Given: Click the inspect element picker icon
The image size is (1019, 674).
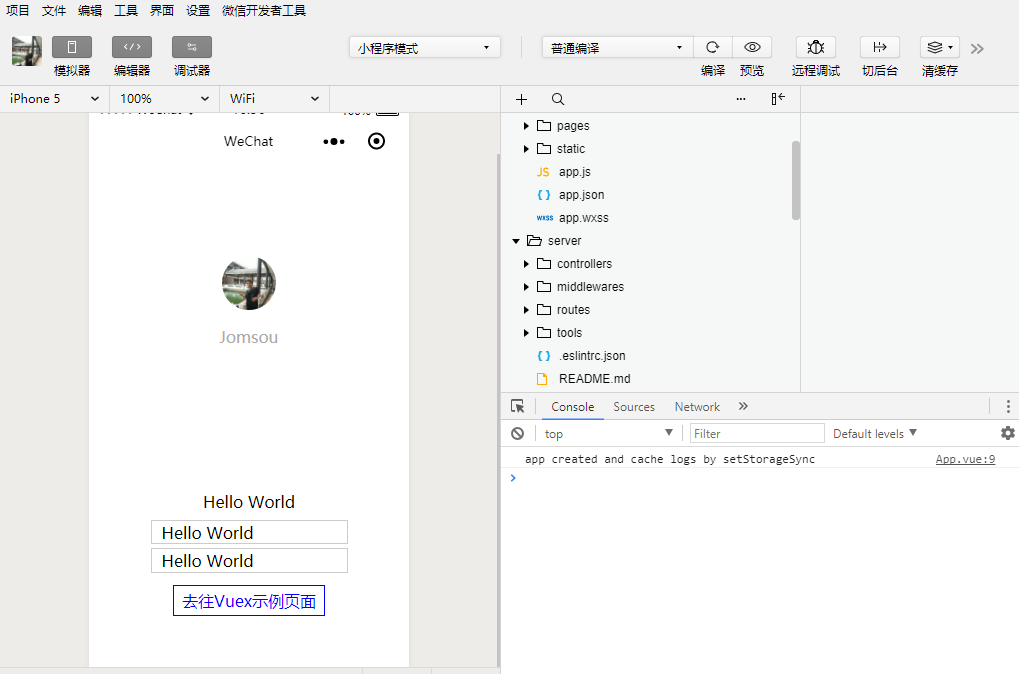Looking at the screenshot, I should (x=517, y=406).
